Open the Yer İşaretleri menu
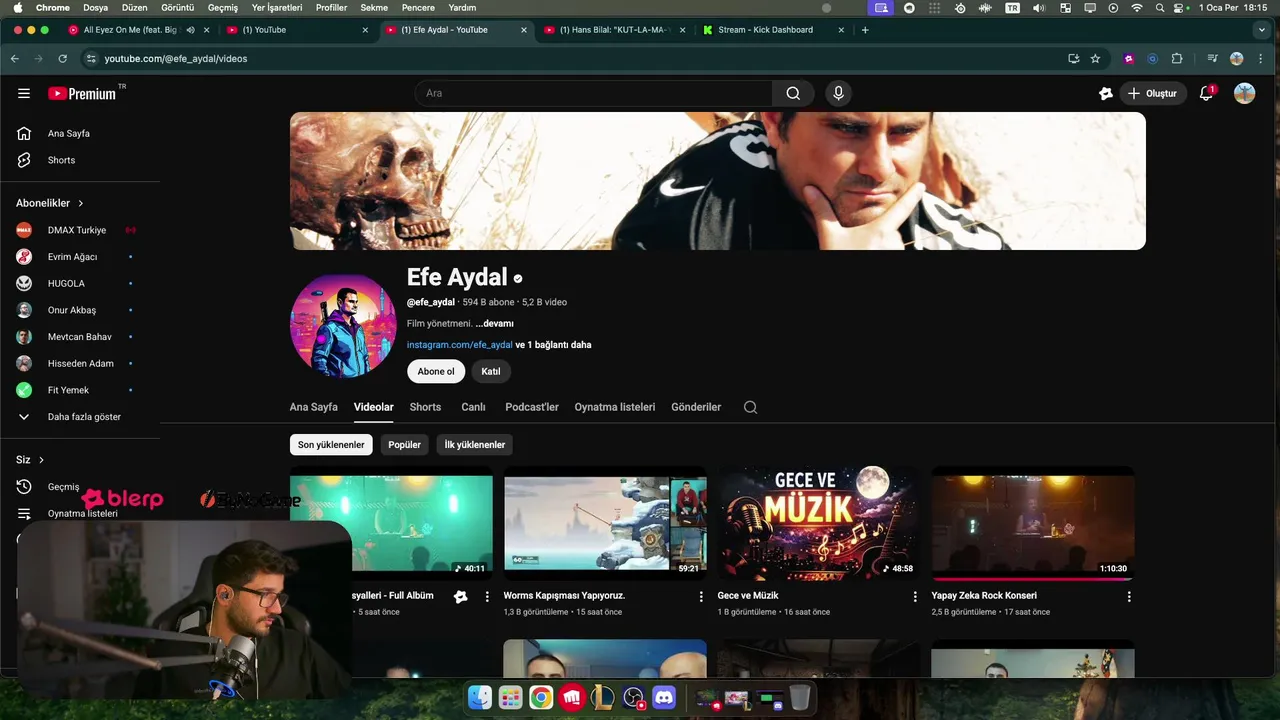 (x=277, y=7)
